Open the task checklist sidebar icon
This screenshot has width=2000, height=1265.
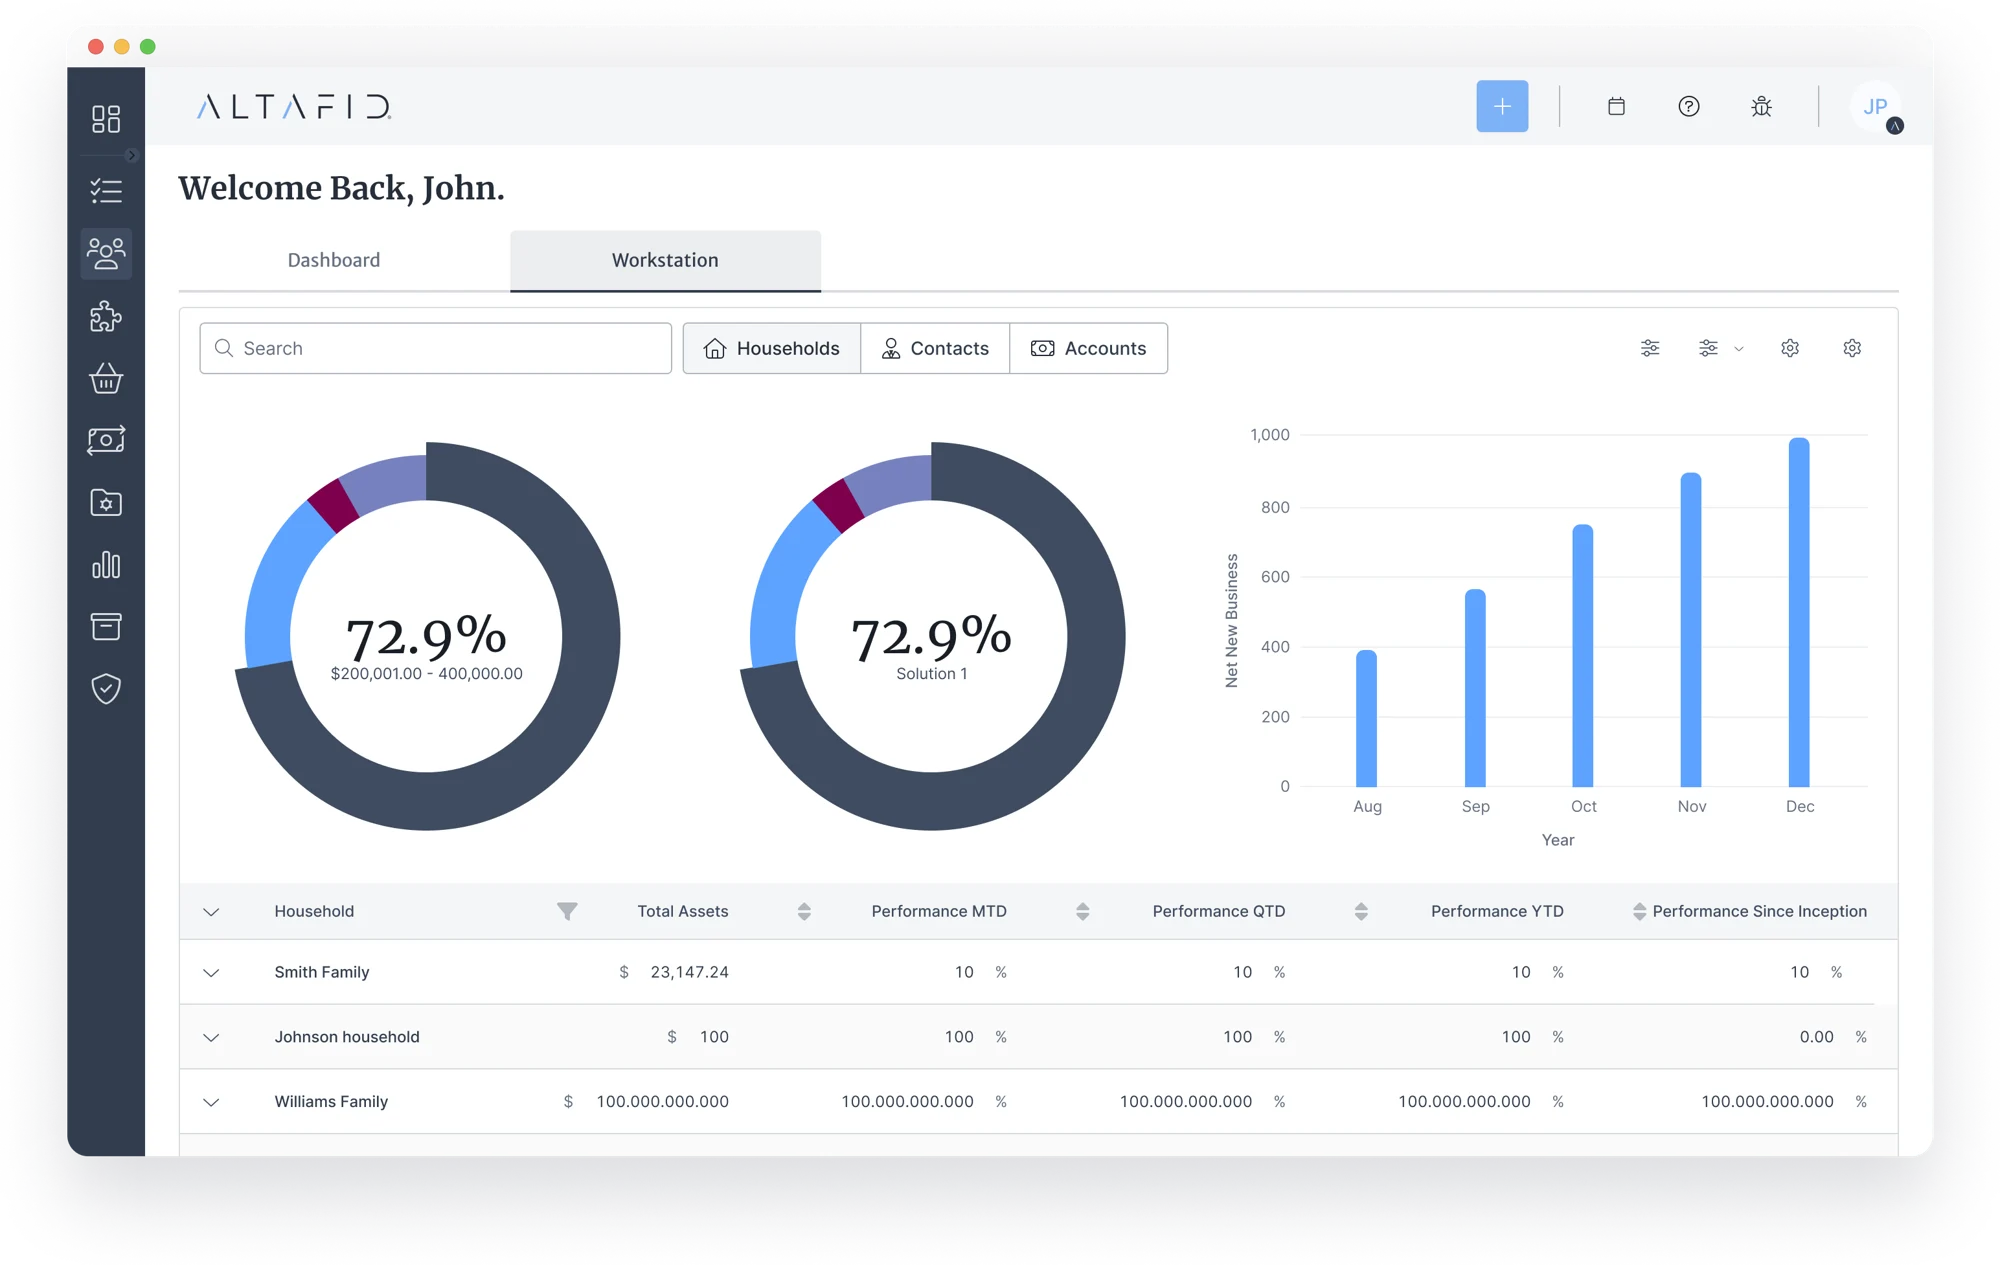106,191
